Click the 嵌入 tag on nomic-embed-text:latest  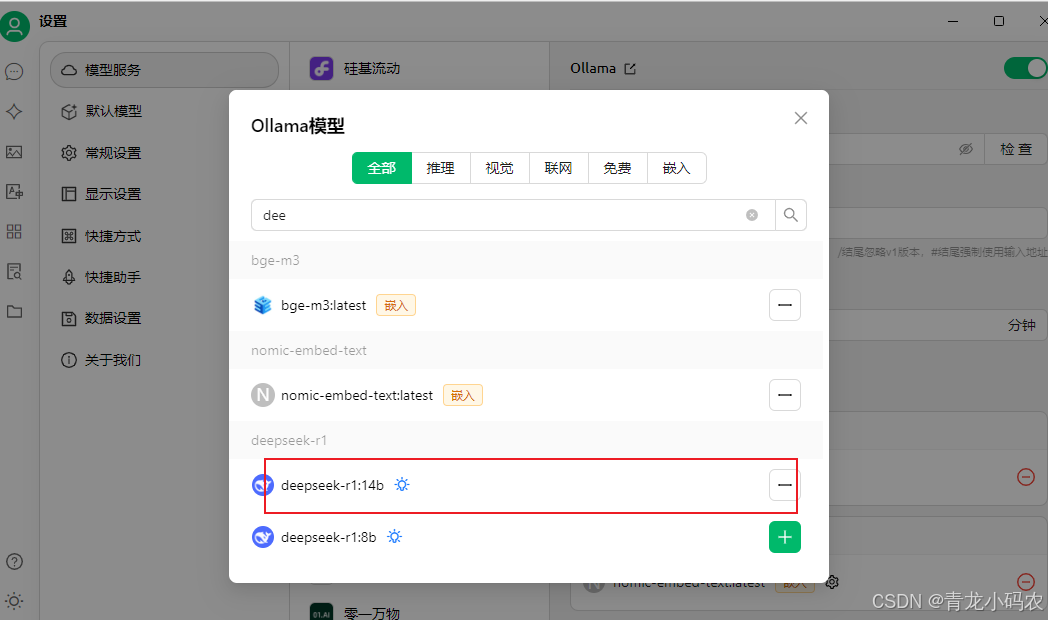(463, 396)
